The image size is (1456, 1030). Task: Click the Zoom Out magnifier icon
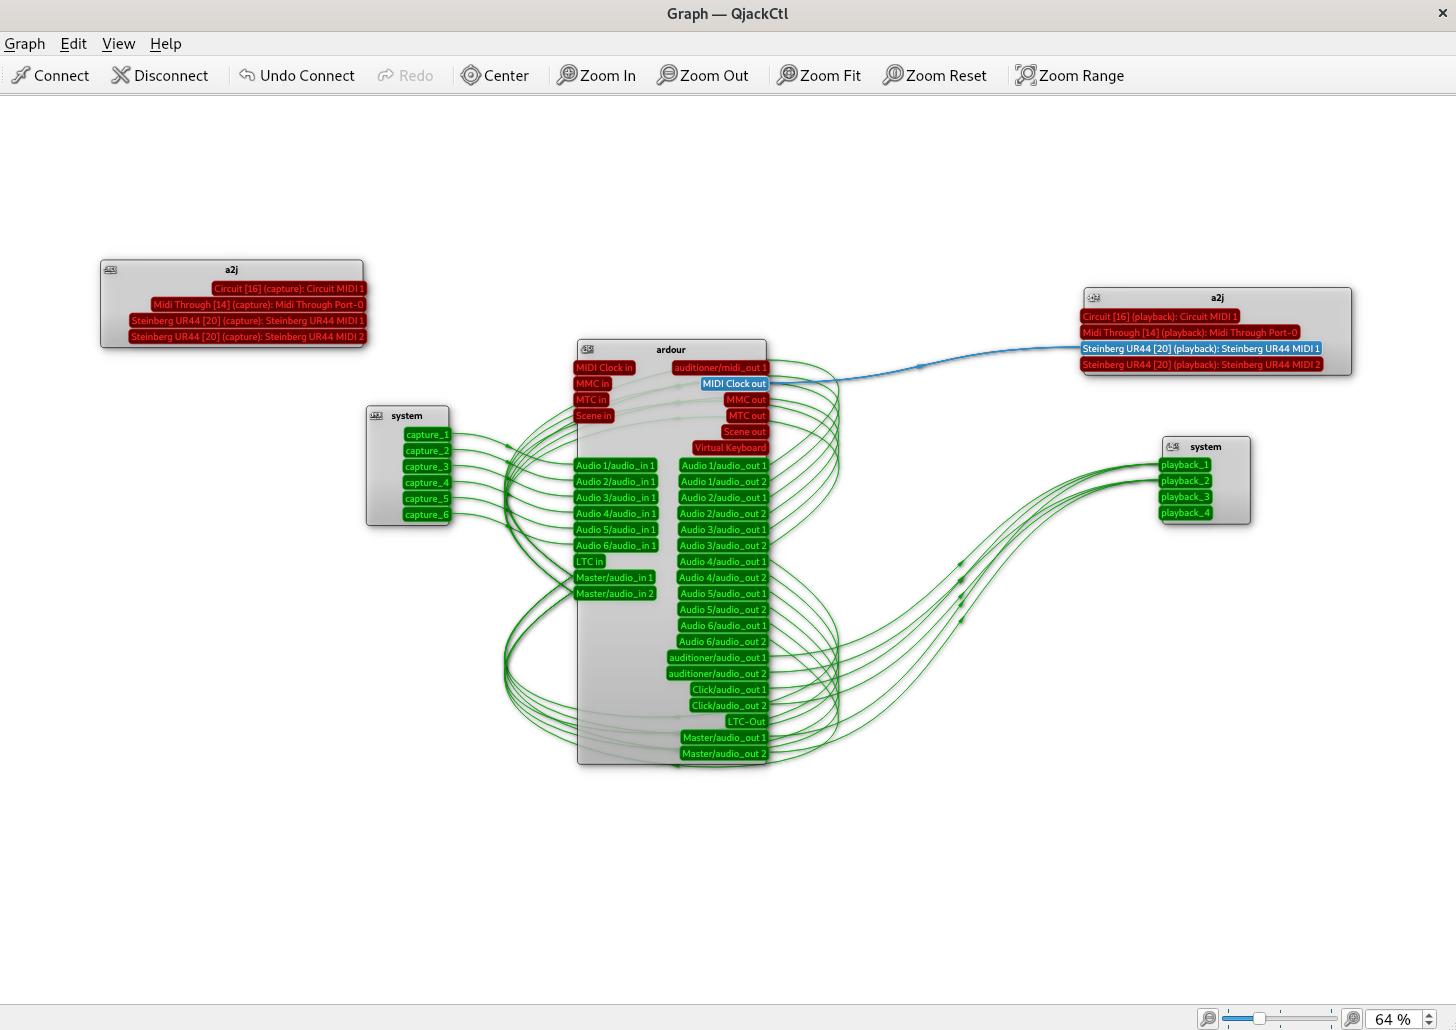point(667,75)
